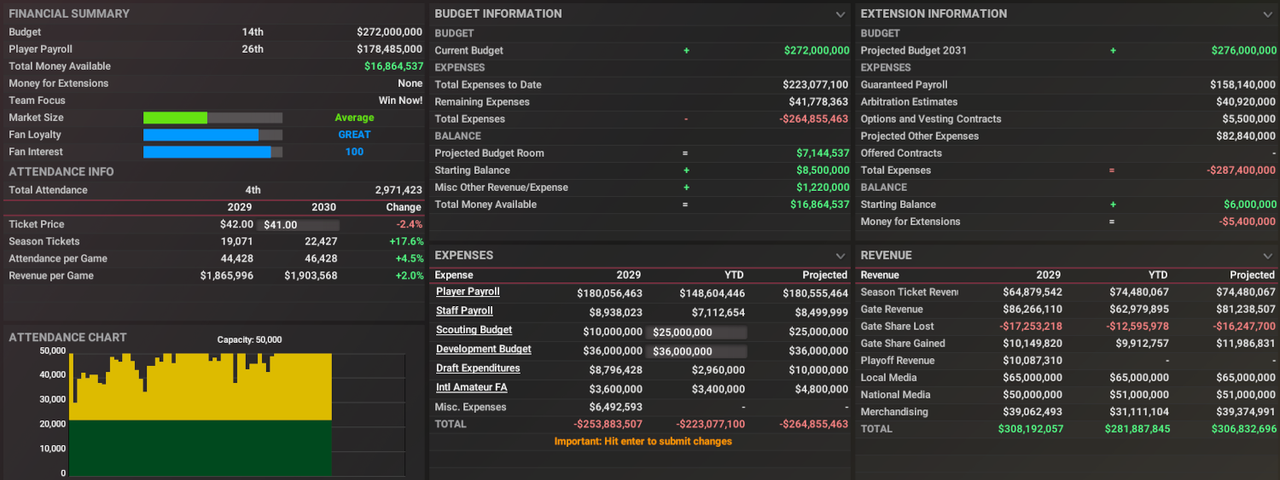This screenshot has height=480, width=1280.
Task: Collapse the Expenses panel chevron
Action: 841,256
